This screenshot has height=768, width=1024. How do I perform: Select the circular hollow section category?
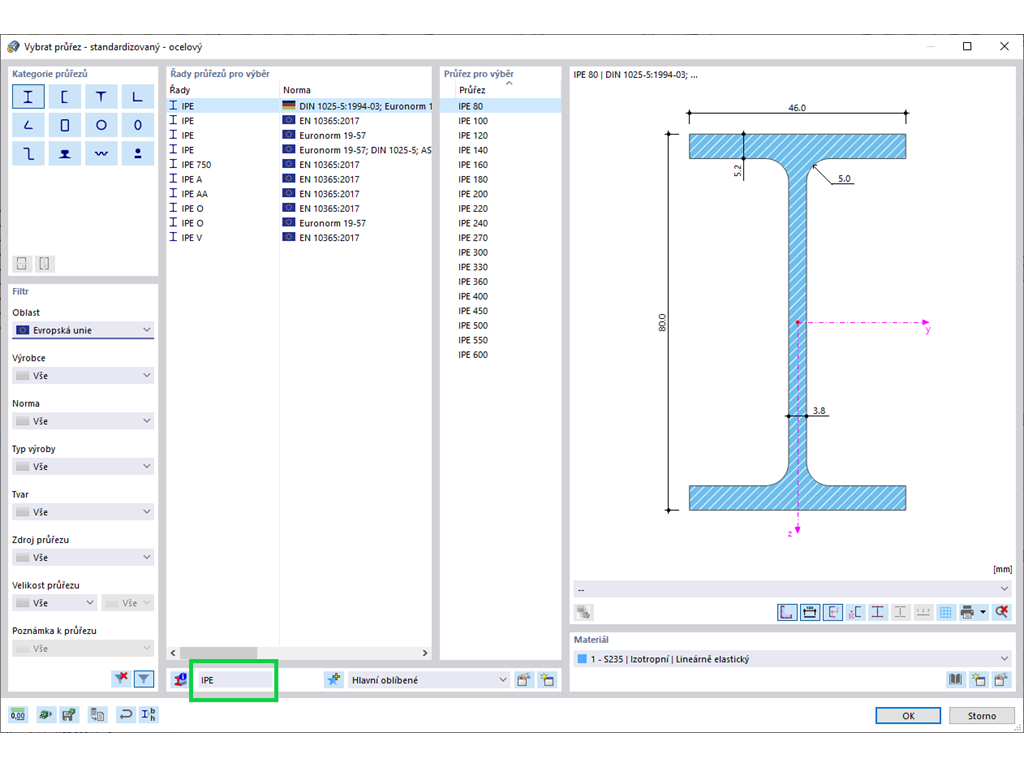tap(101, 125)
